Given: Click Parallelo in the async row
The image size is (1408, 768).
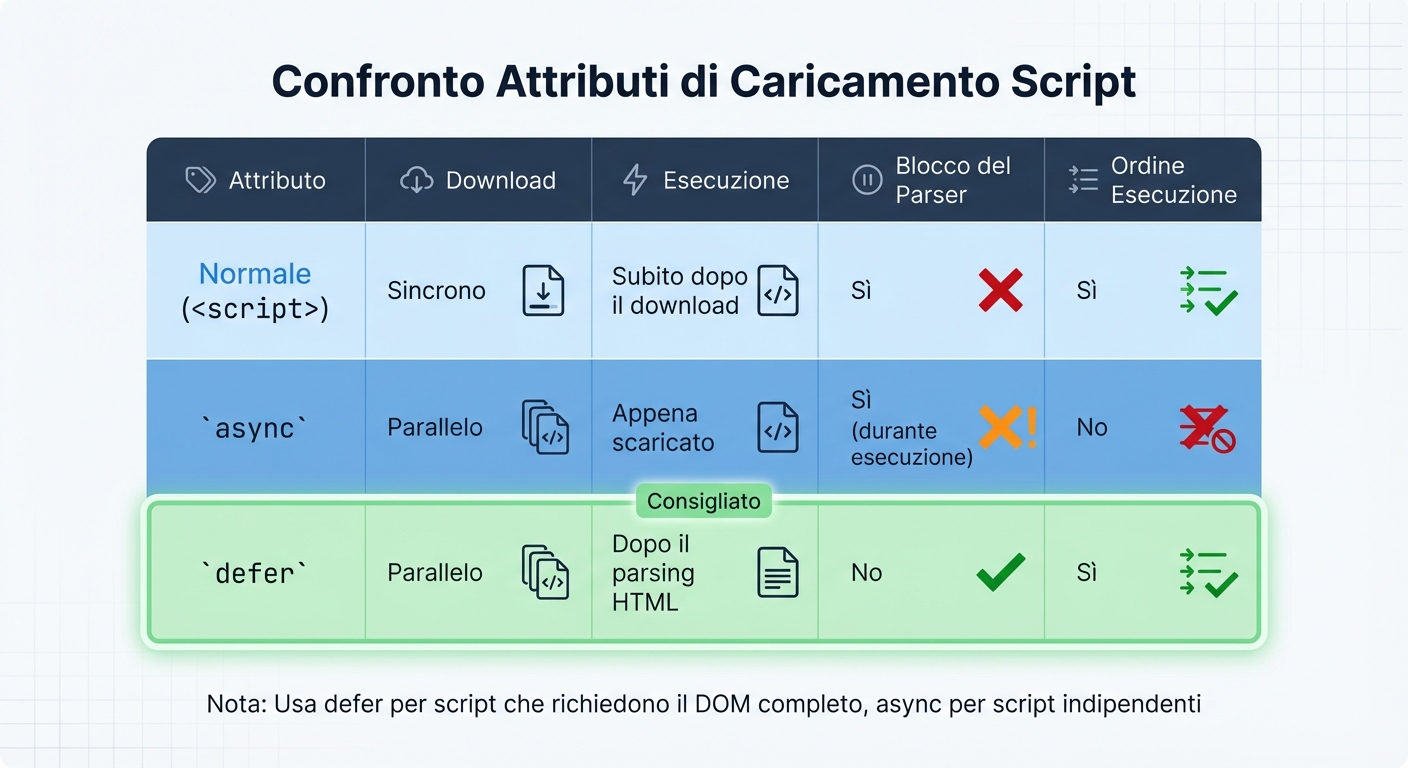Looking at the screenshot, I should [x=435, y=427].
